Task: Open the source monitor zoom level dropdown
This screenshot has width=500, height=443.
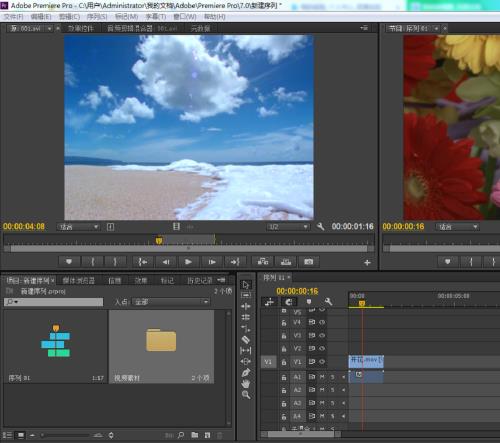Action: [x=78, y=227]
